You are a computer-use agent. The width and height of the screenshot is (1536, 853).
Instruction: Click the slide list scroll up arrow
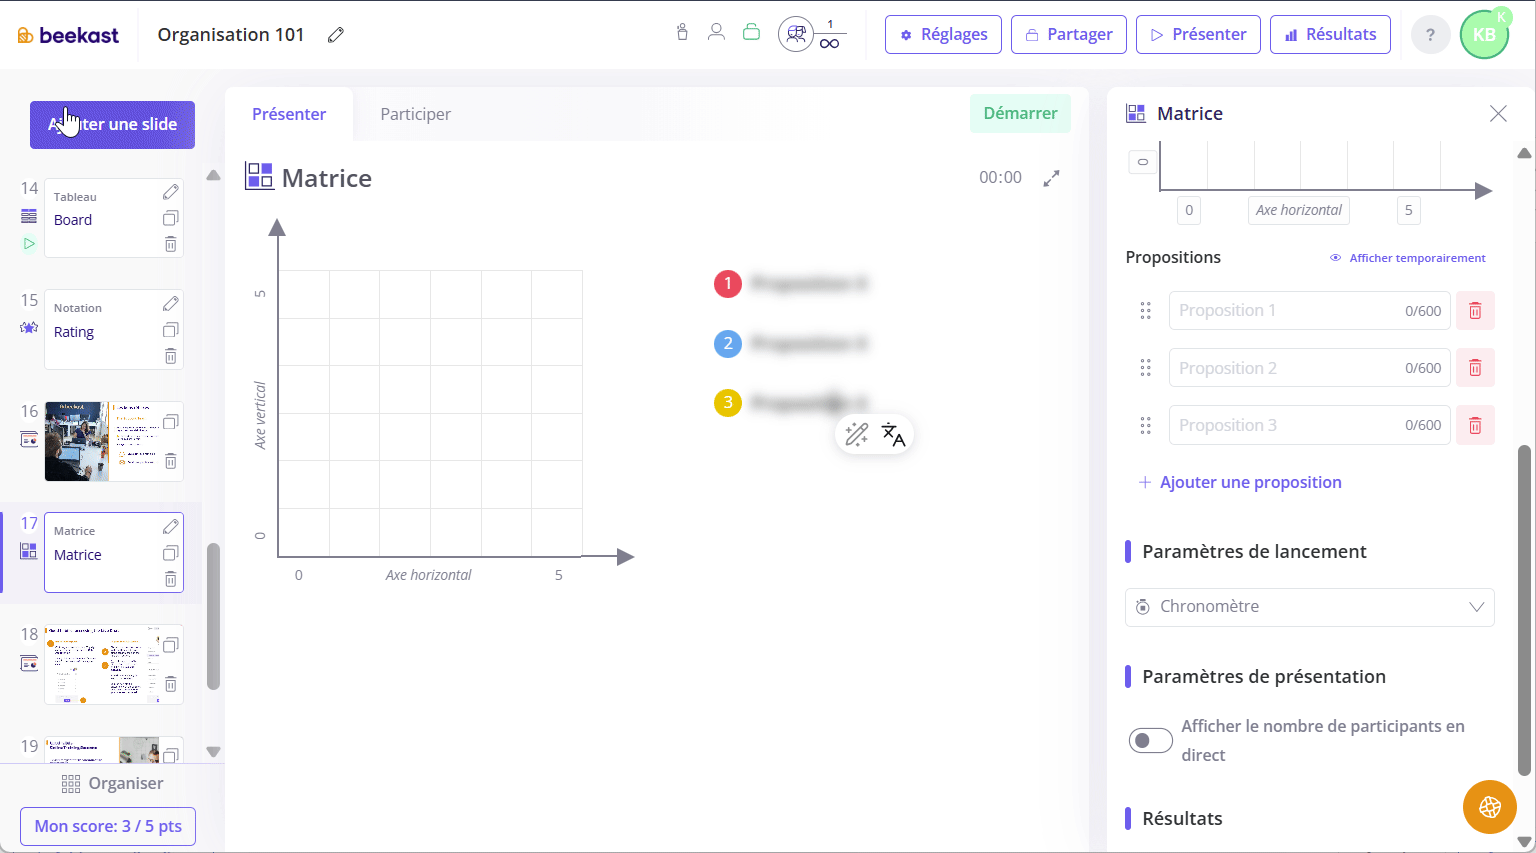pos(213,175)
